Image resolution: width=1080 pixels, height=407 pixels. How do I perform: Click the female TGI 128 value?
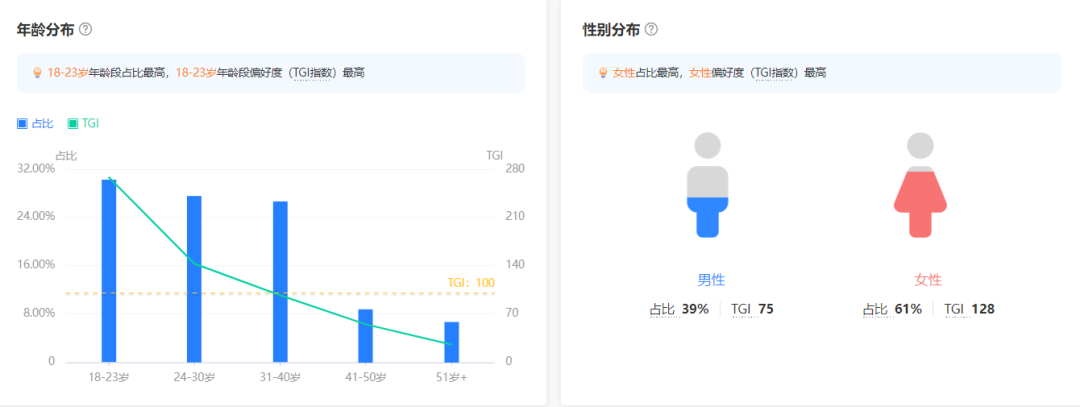(982, 309)
